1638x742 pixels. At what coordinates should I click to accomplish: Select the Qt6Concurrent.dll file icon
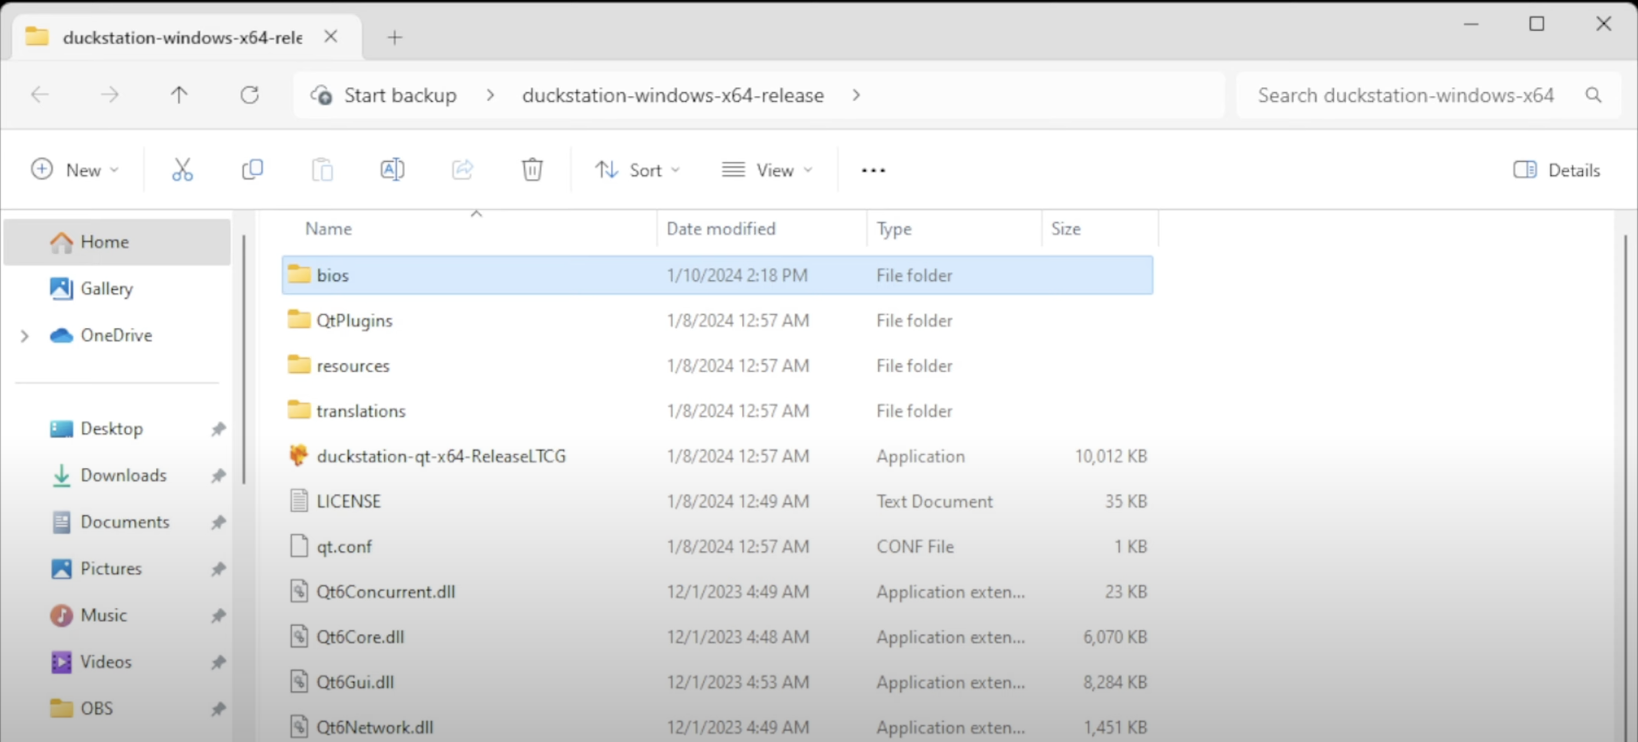pyautogui.click(x=299, y=591)
